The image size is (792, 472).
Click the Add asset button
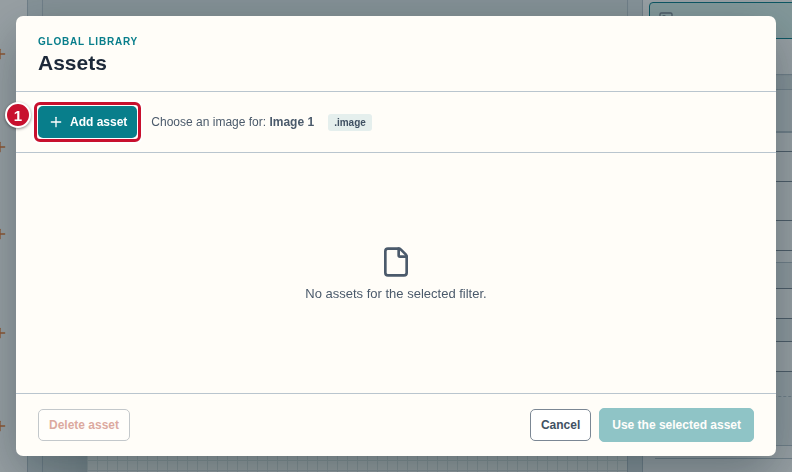pyautogui.click(x=87, y=122)
